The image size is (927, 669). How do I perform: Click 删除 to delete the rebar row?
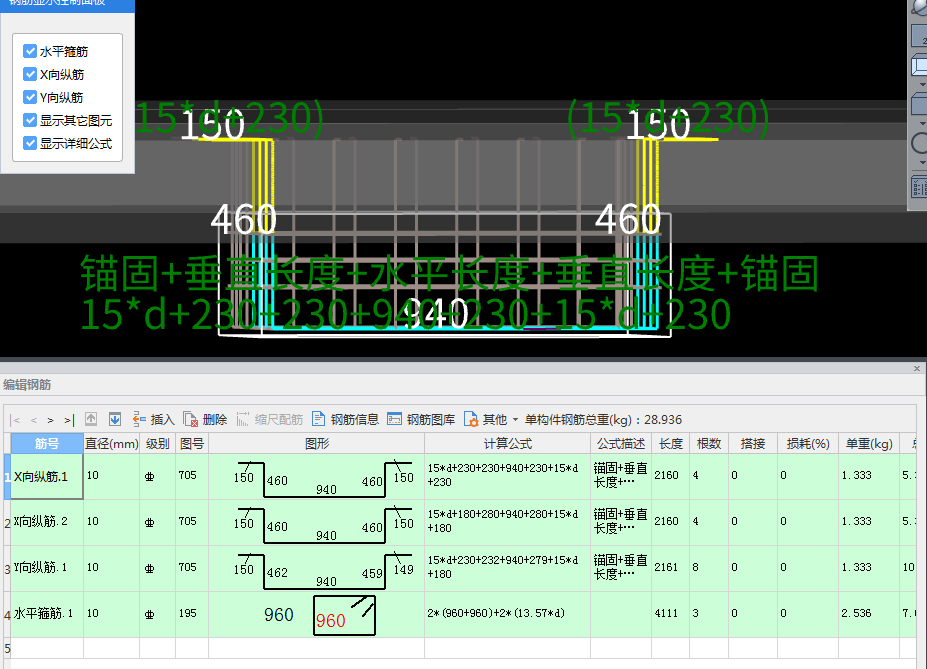205,420
